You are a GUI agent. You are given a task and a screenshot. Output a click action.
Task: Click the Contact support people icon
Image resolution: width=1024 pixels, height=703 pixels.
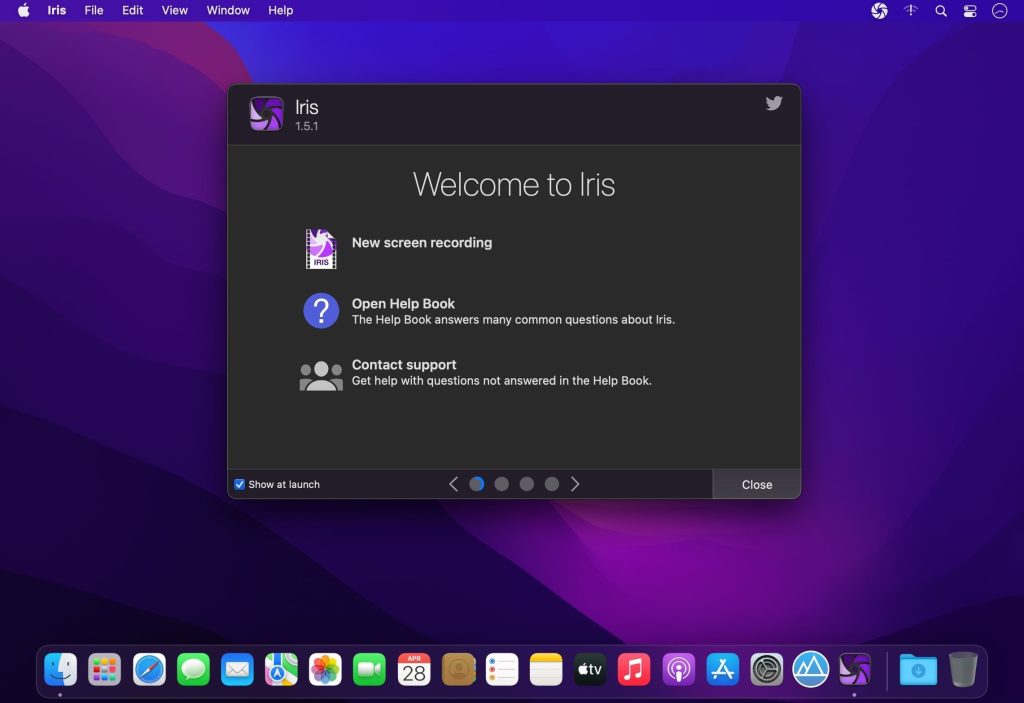[321, 375]
